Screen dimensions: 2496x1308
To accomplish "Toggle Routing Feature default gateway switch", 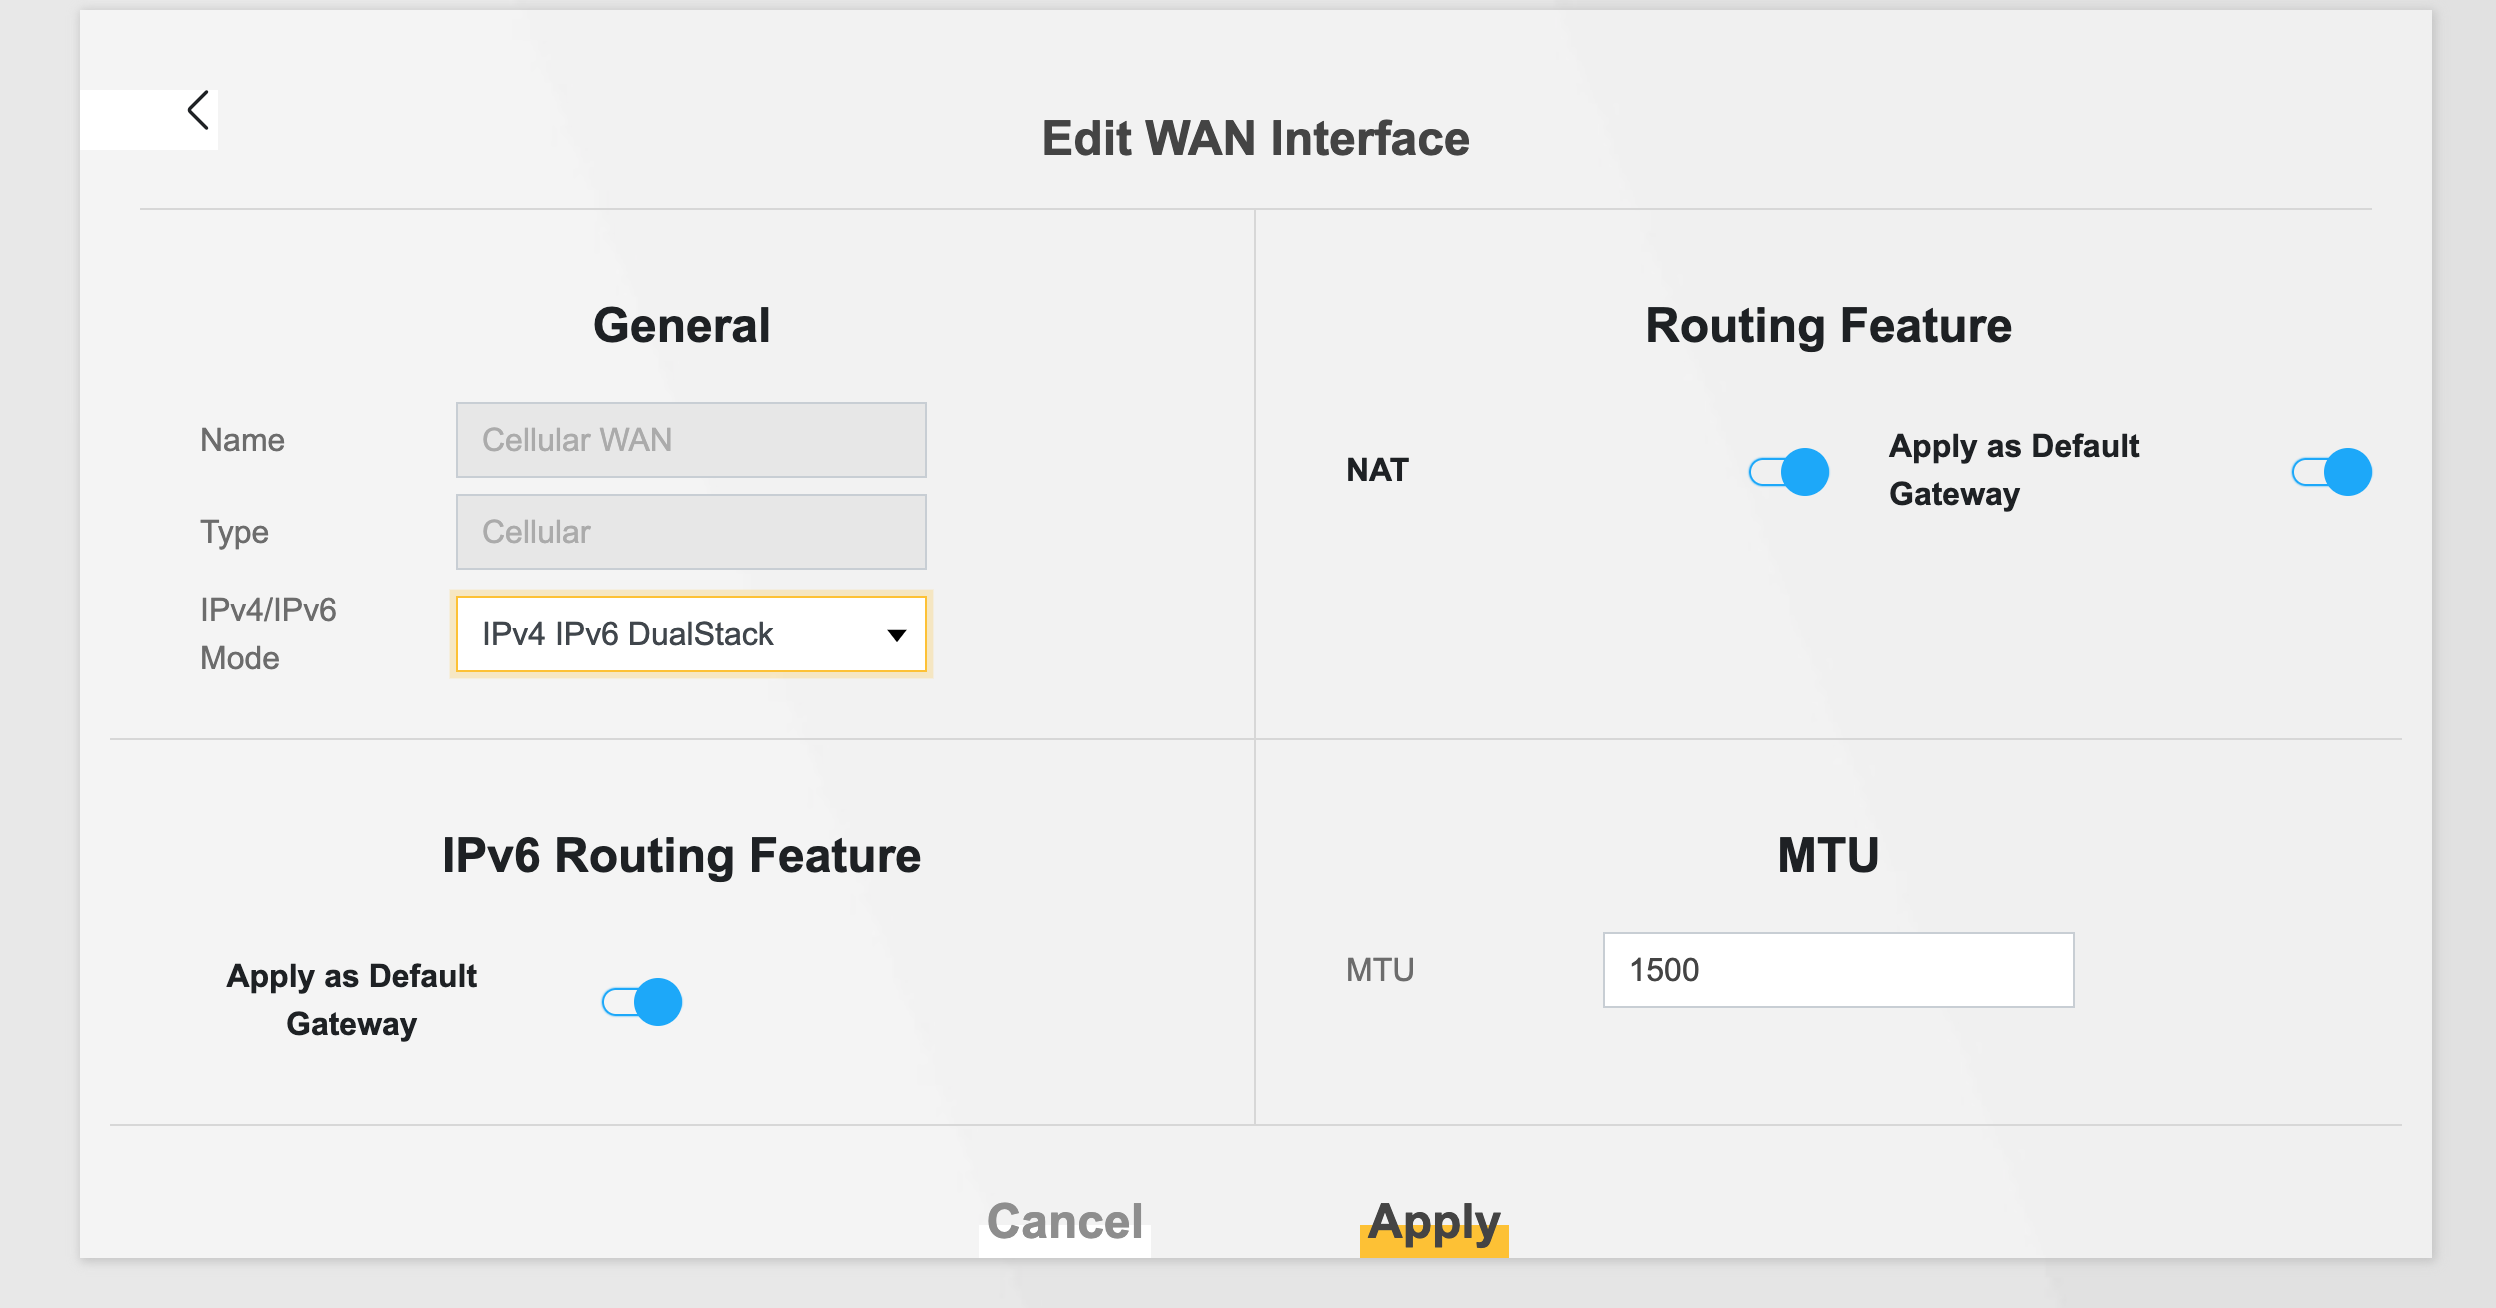I will 2331,472.
